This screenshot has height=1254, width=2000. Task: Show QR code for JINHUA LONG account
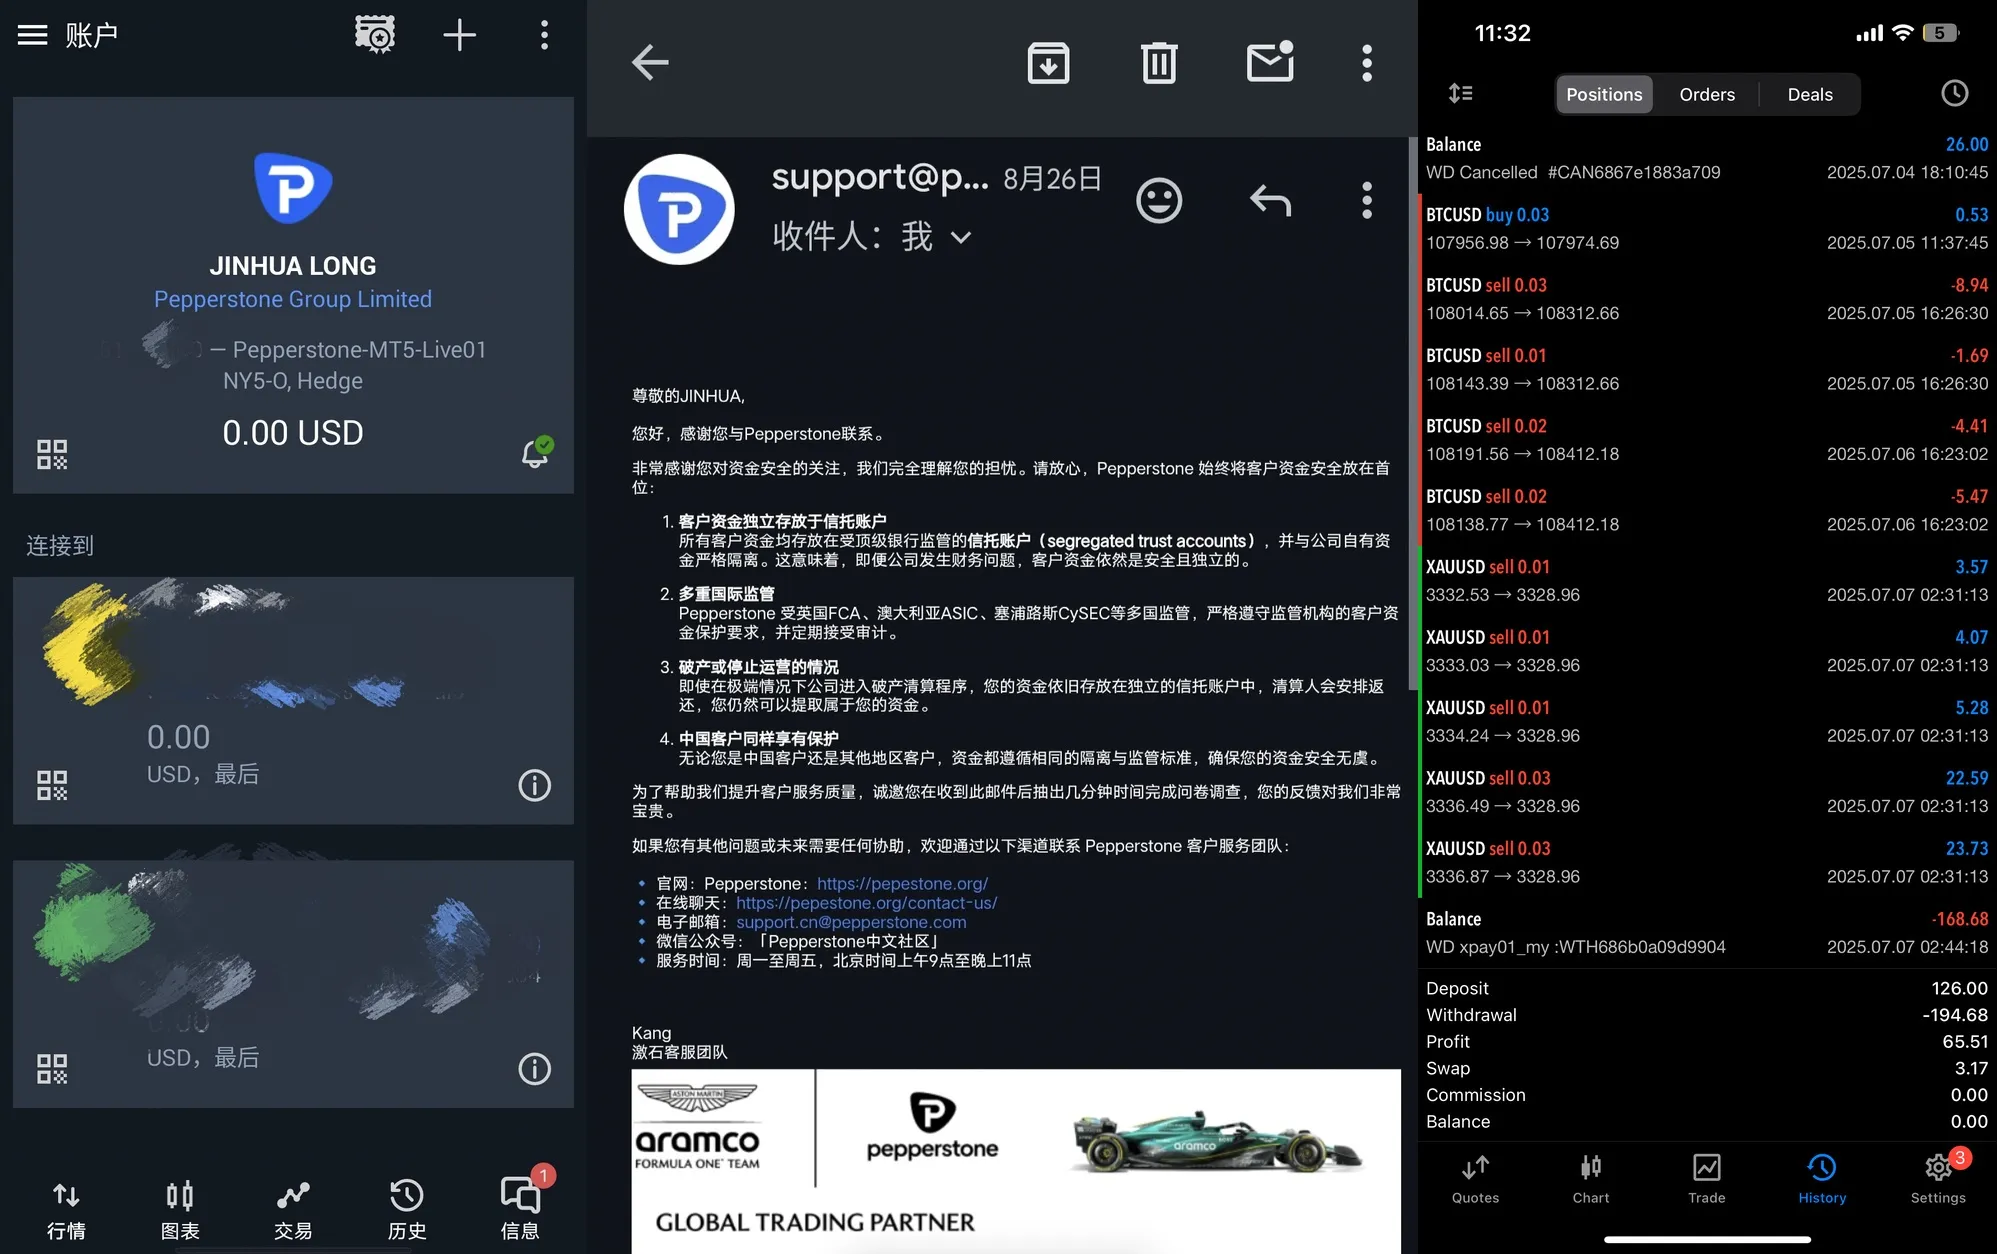pyautogui.click(x=52, y=454)
